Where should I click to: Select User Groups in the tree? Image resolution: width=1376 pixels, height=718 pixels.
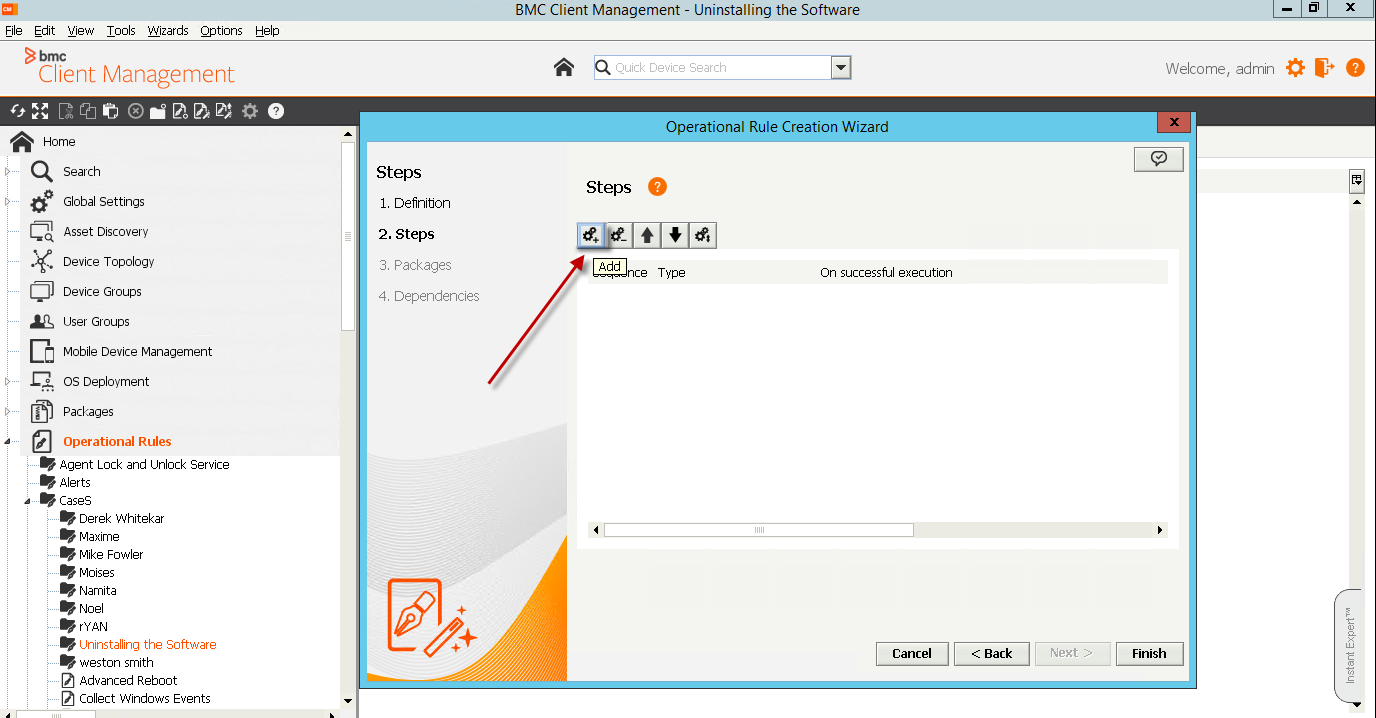coord(96,321)
